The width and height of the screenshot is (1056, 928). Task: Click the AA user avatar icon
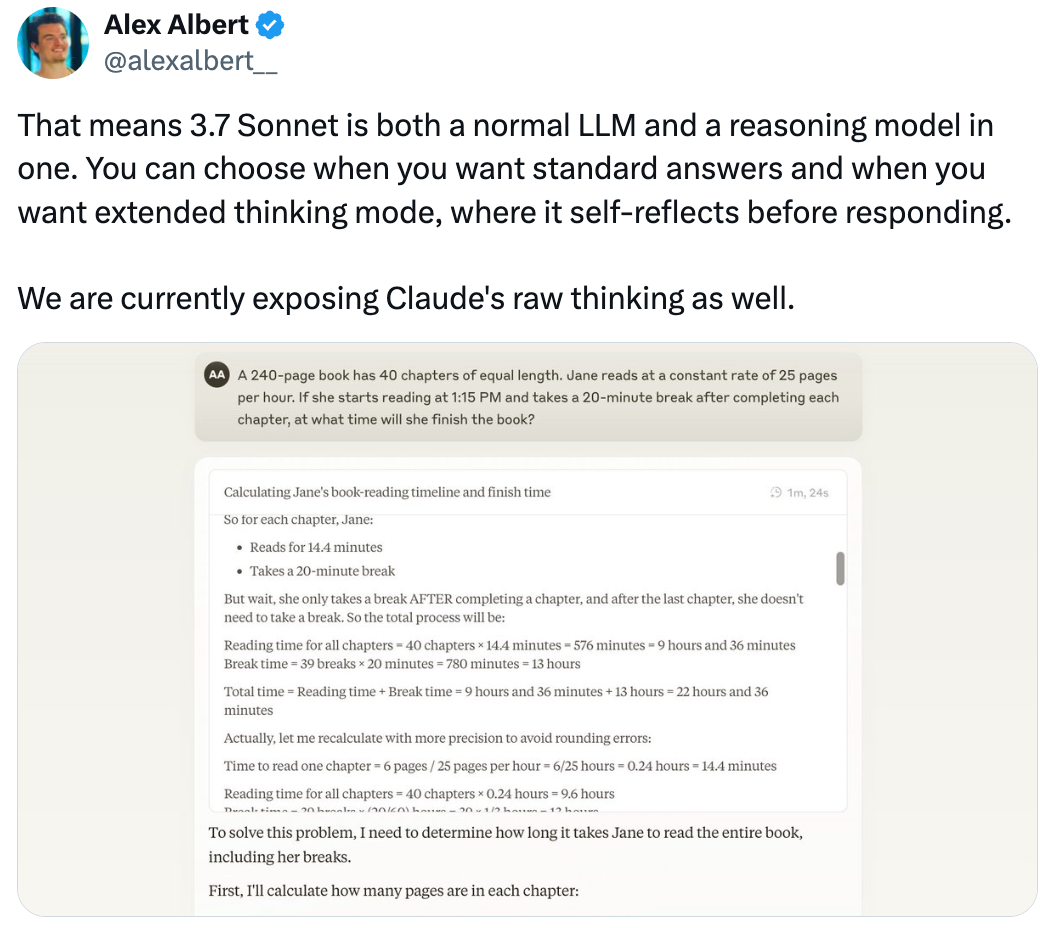(x=217, y=375)
